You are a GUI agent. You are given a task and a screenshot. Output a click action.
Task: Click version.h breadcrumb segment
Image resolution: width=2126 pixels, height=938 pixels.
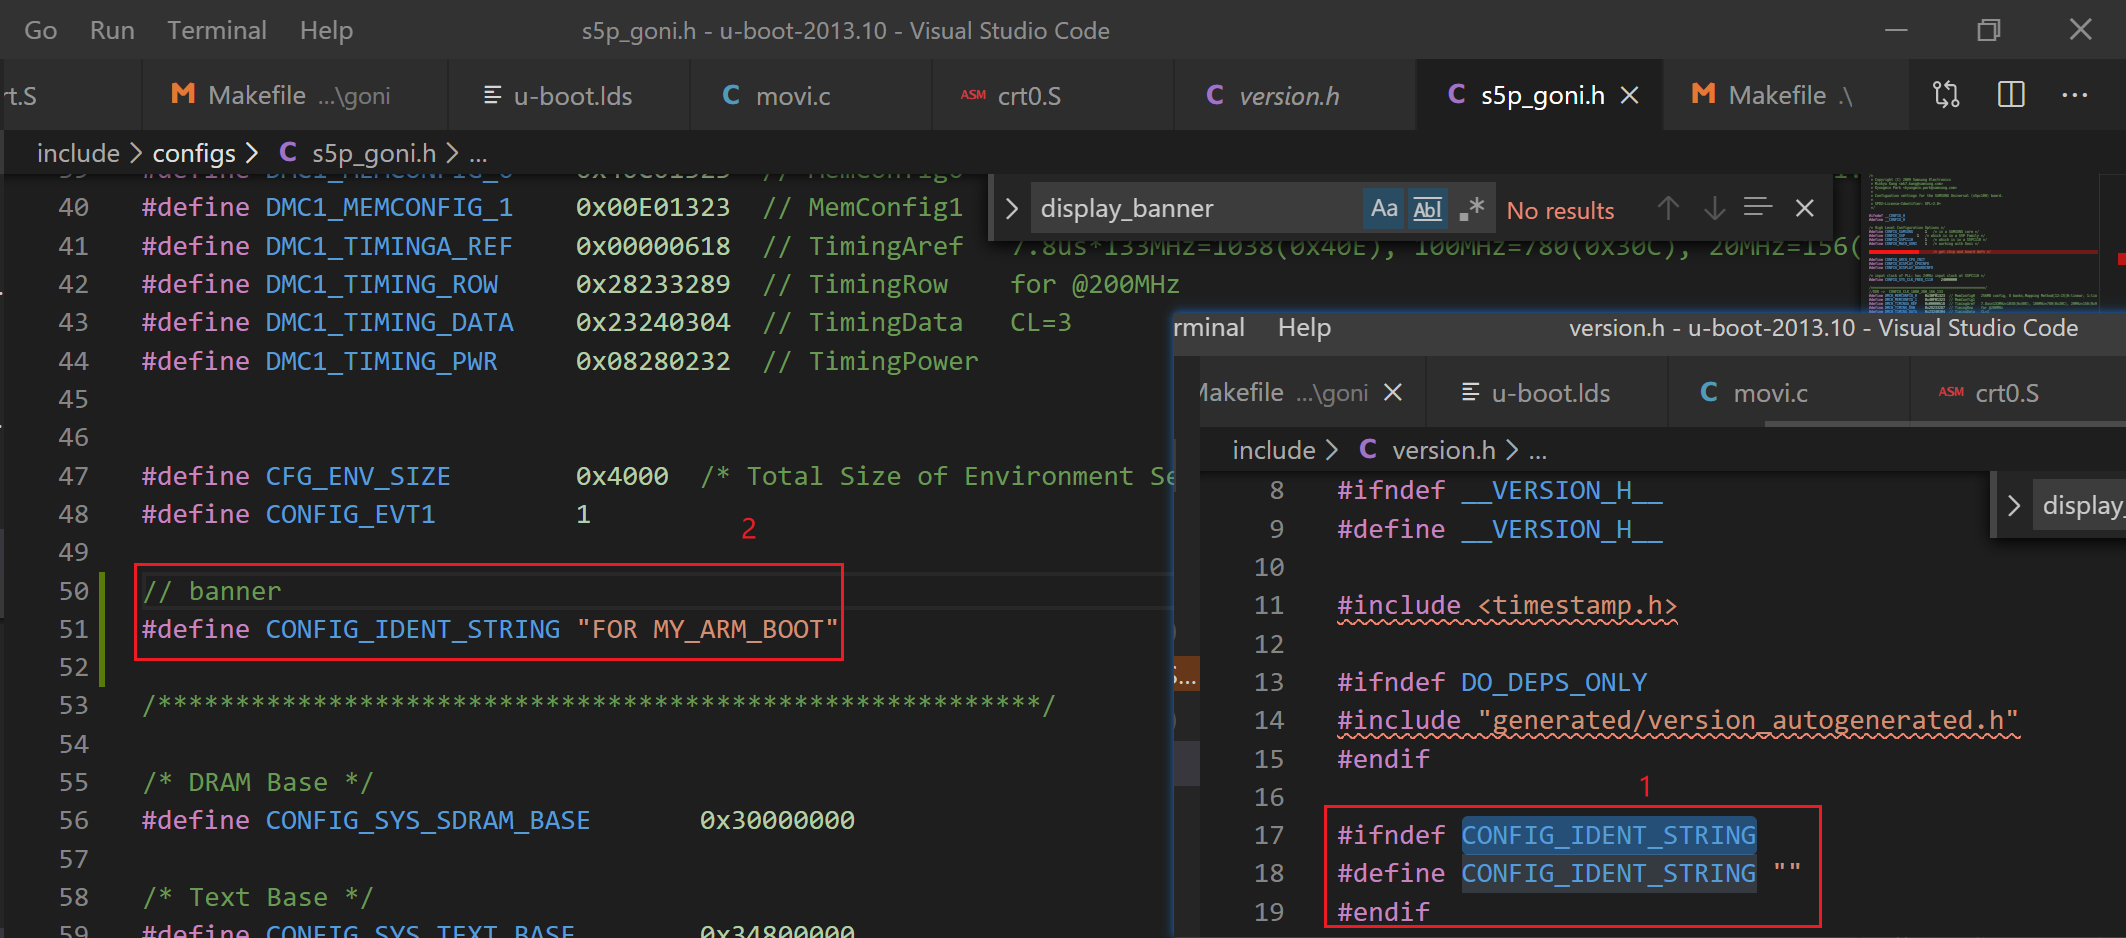click(x=1443, y=450)
